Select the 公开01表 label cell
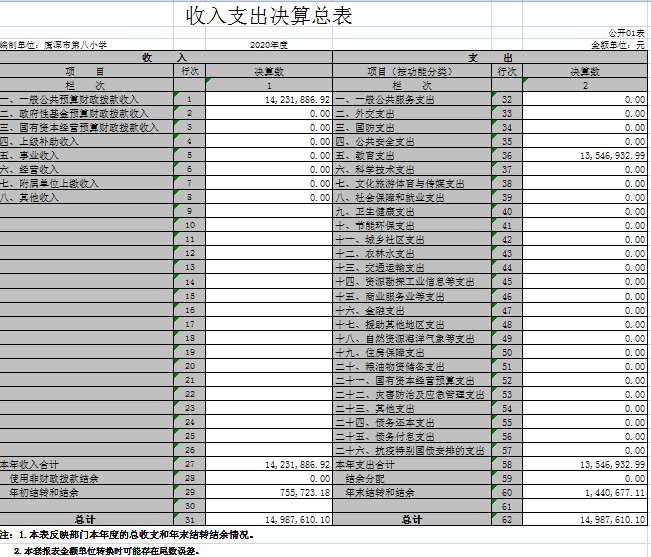 [627, 33]
